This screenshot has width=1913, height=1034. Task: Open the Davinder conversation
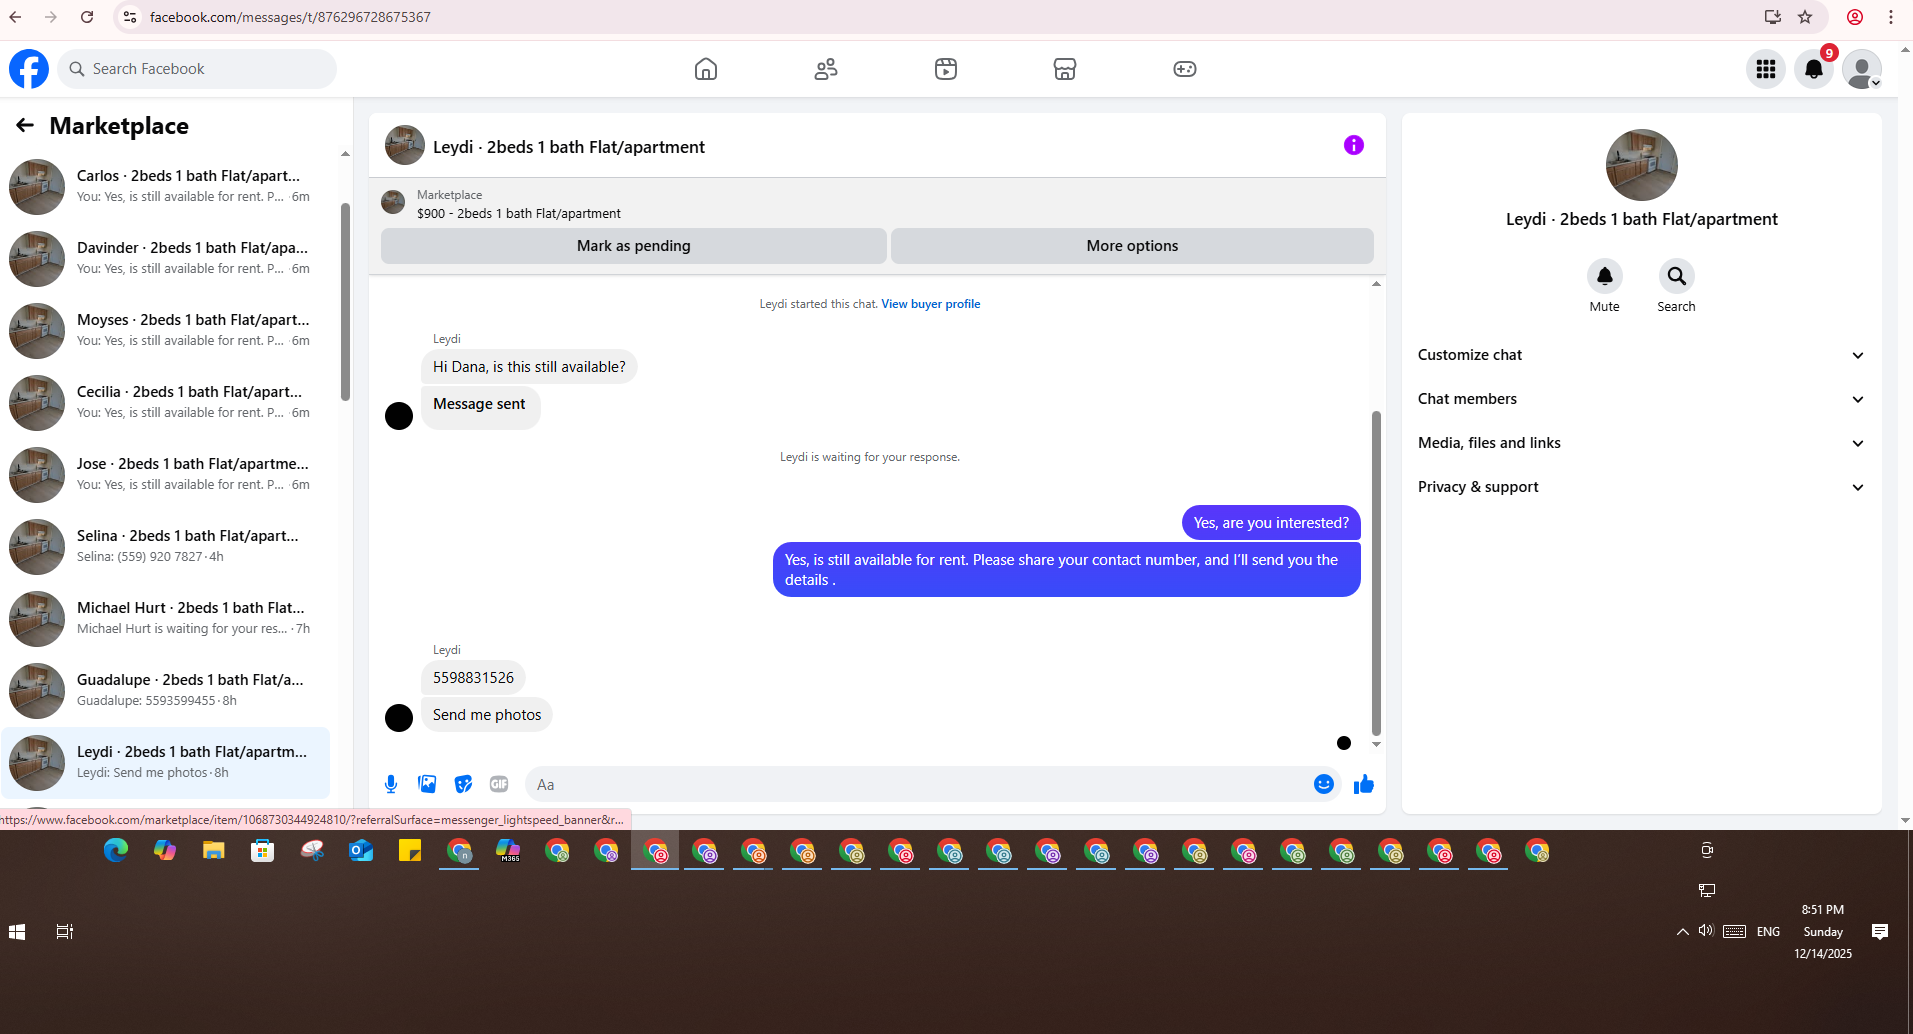click(x=168, y=258)
